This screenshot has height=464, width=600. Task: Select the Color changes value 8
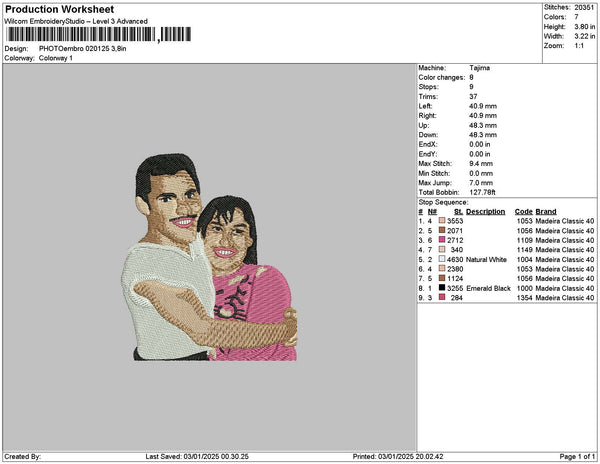pos(471,77)
